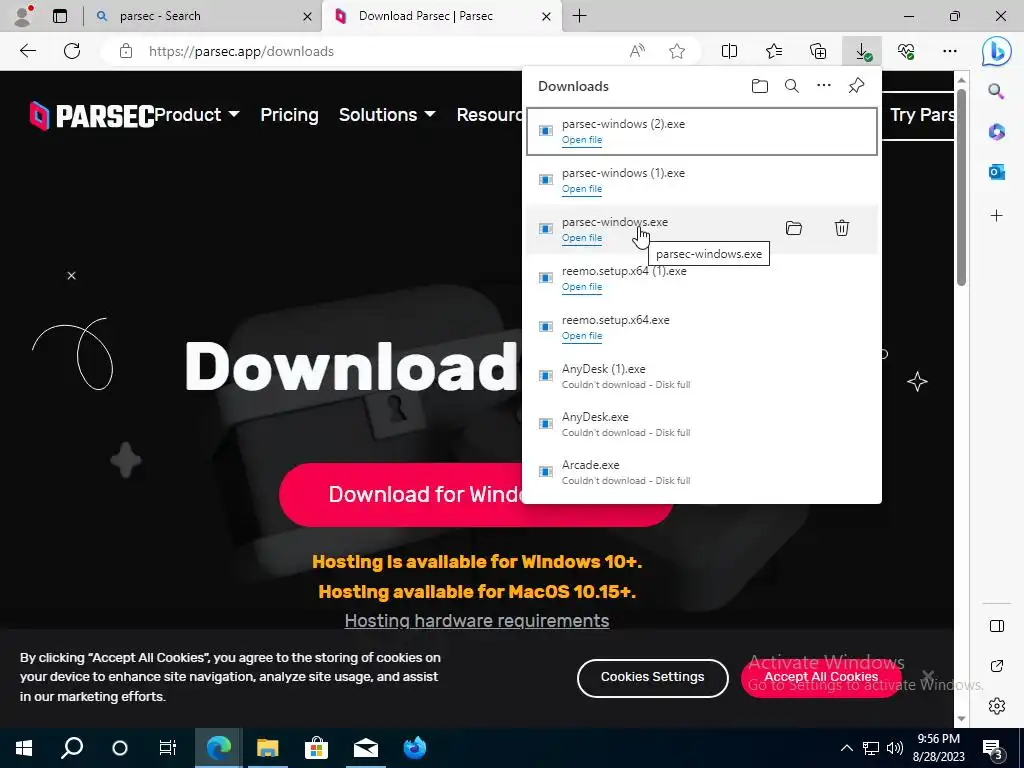
Task: Select the AnyDesk.exe download entry
Action: point(702,424)
